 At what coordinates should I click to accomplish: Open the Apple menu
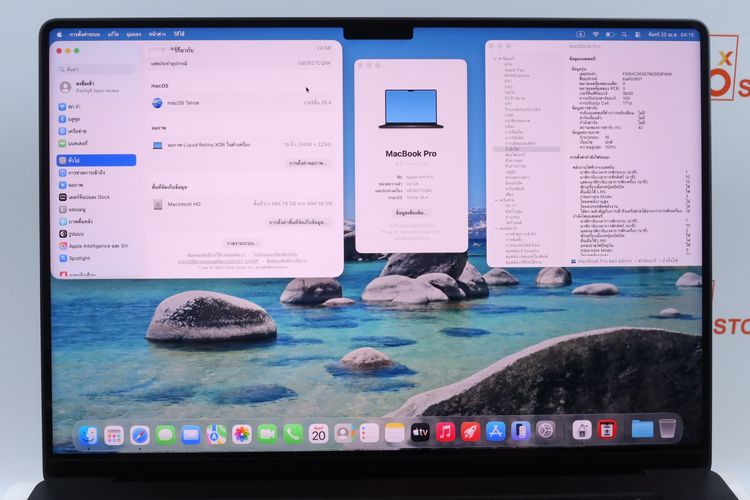click(60, 34)
